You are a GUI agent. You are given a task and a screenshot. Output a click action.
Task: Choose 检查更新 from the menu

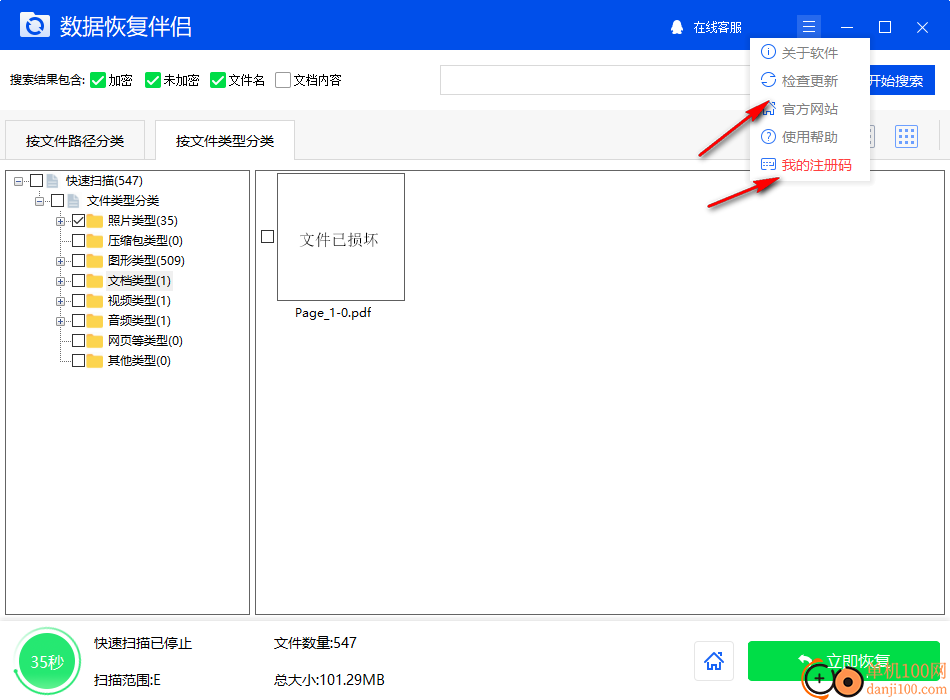click(x=809, y=81)
